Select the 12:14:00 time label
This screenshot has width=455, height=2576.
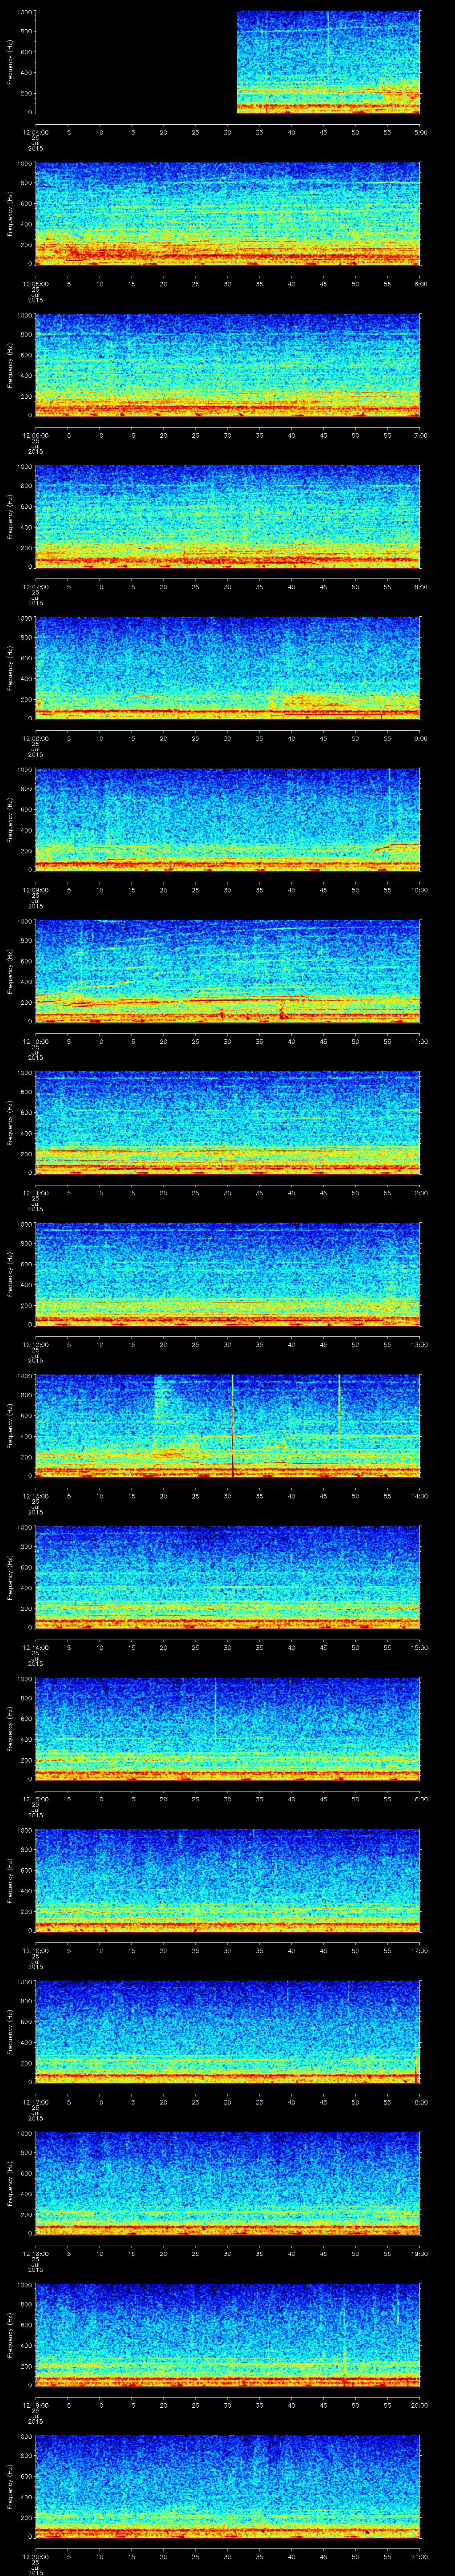tap(35, 1647)
